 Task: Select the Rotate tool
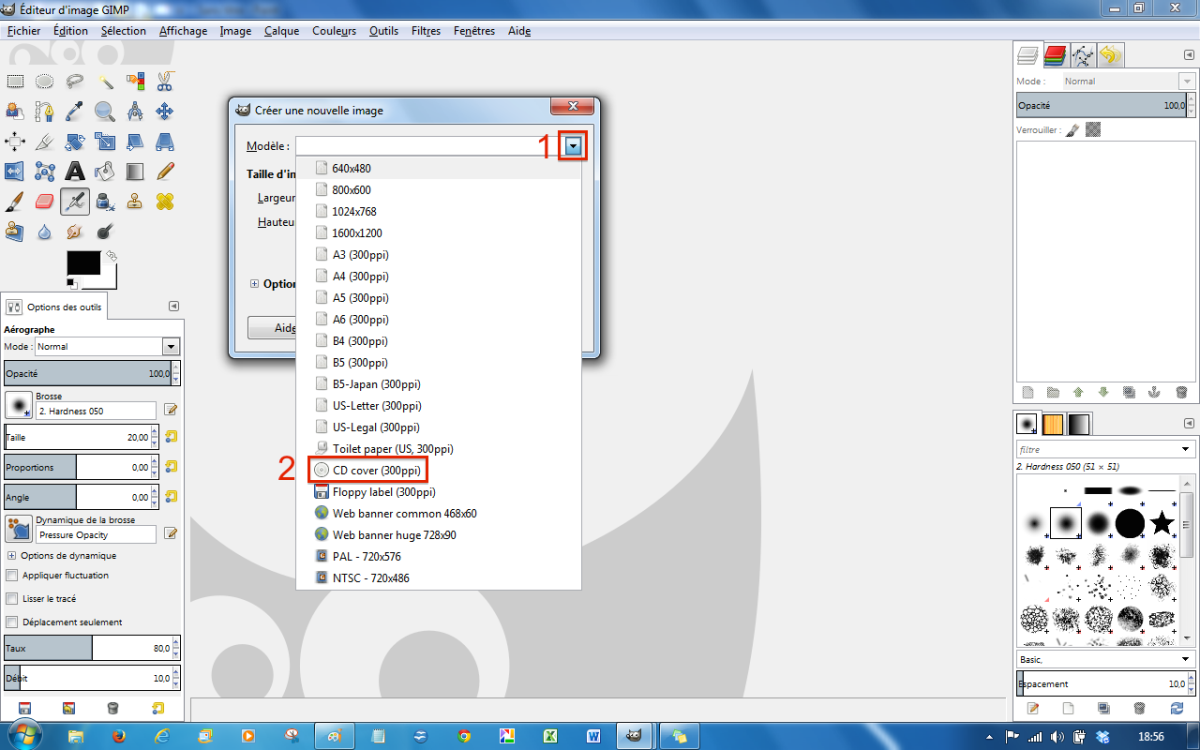pos(75,141)
